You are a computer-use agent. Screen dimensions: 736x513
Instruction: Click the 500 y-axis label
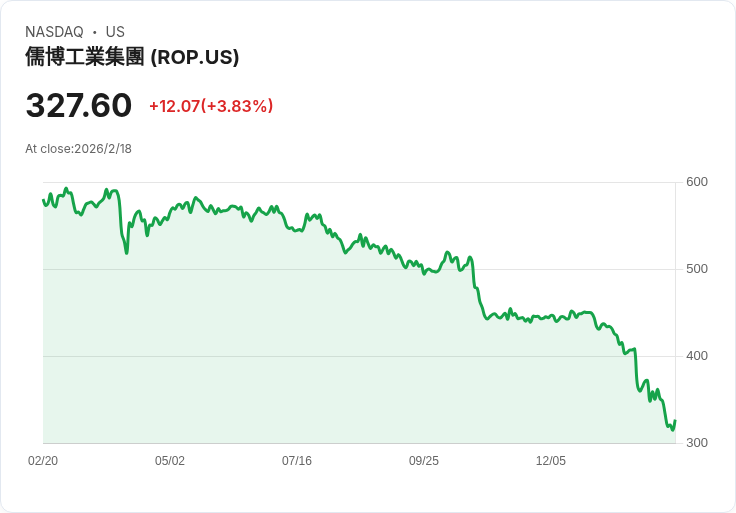(696, 269)
